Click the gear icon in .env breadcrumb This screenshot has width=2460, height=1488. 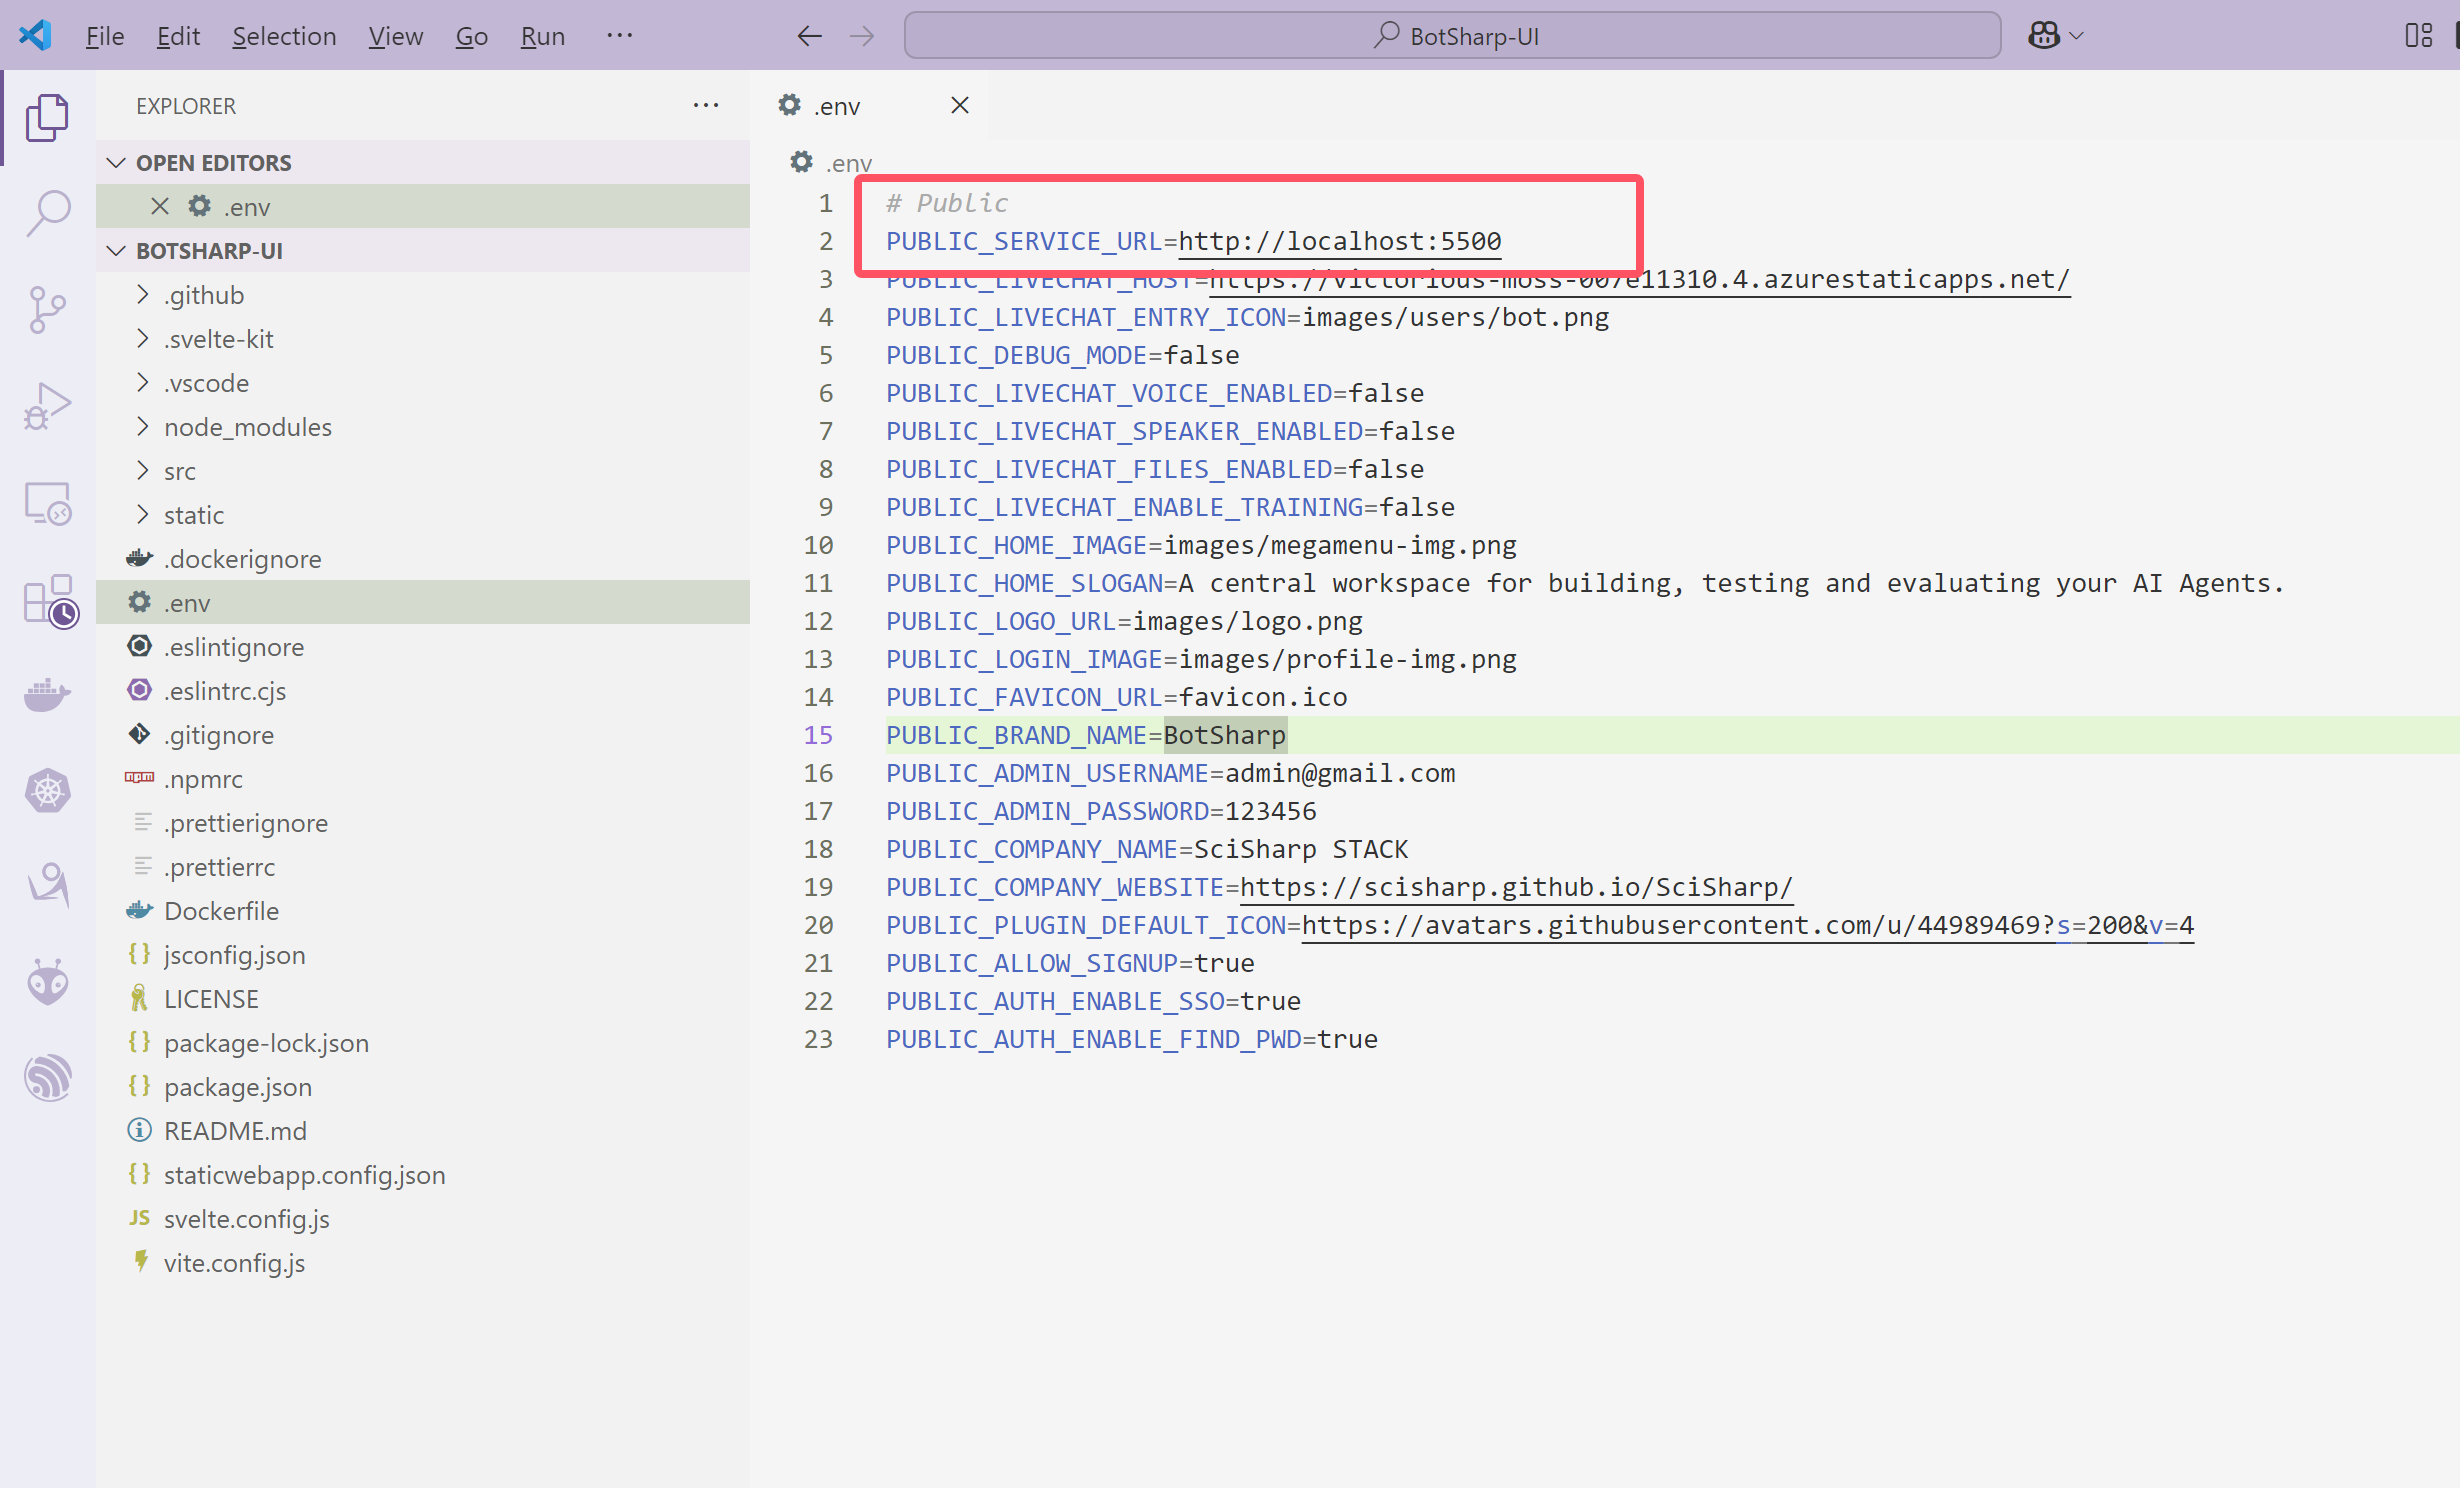(801, 162)
